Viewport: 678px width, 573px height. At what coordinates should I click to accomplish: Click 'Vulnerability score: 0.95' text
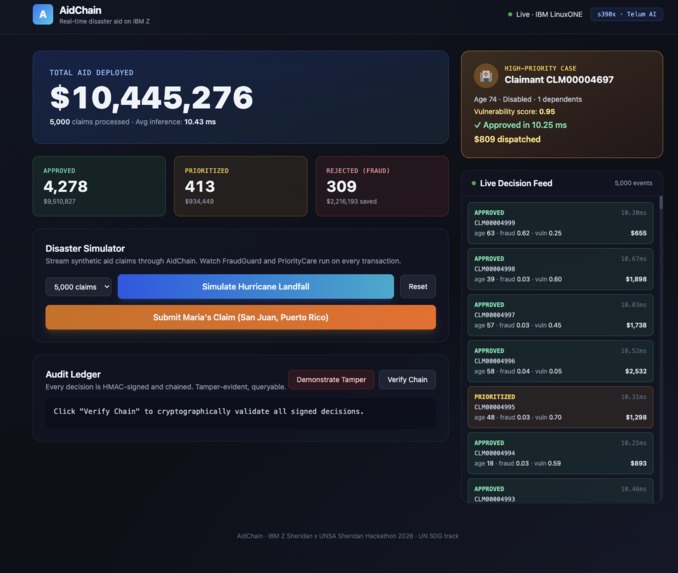pos(514,112)
